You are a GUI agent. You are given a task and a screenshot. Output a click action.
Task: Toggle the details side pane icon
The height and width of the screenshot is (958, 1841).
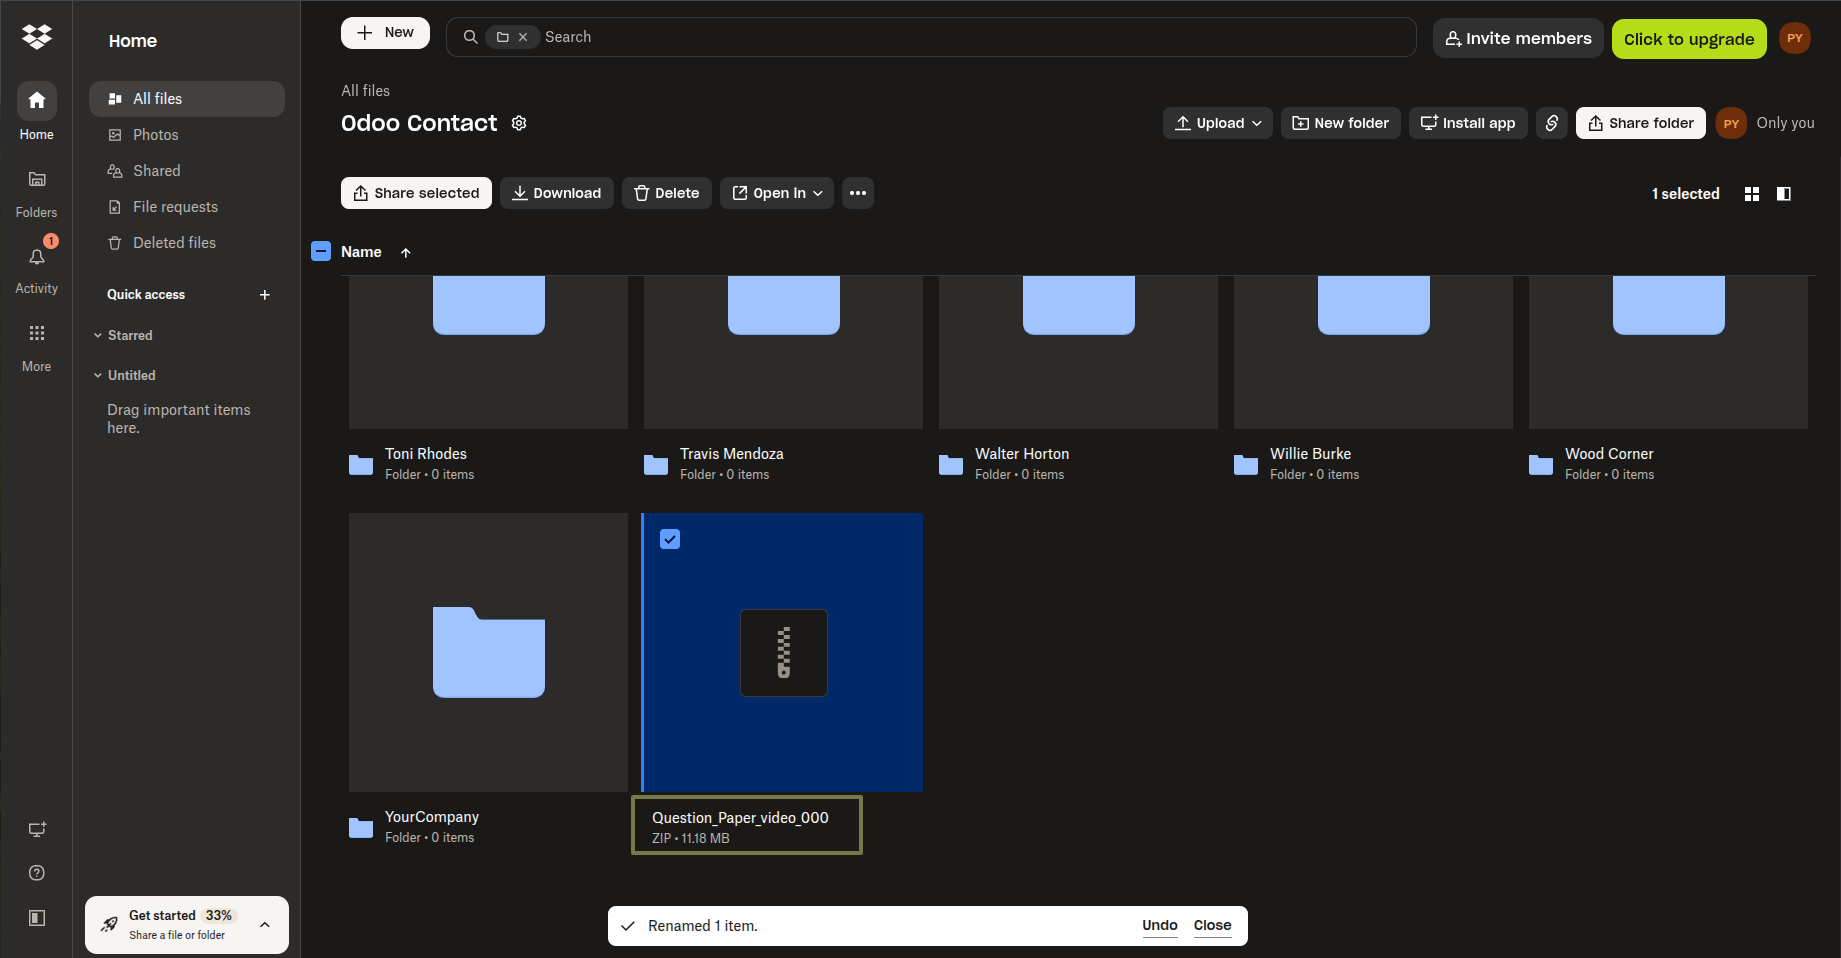click(1784, 194)
